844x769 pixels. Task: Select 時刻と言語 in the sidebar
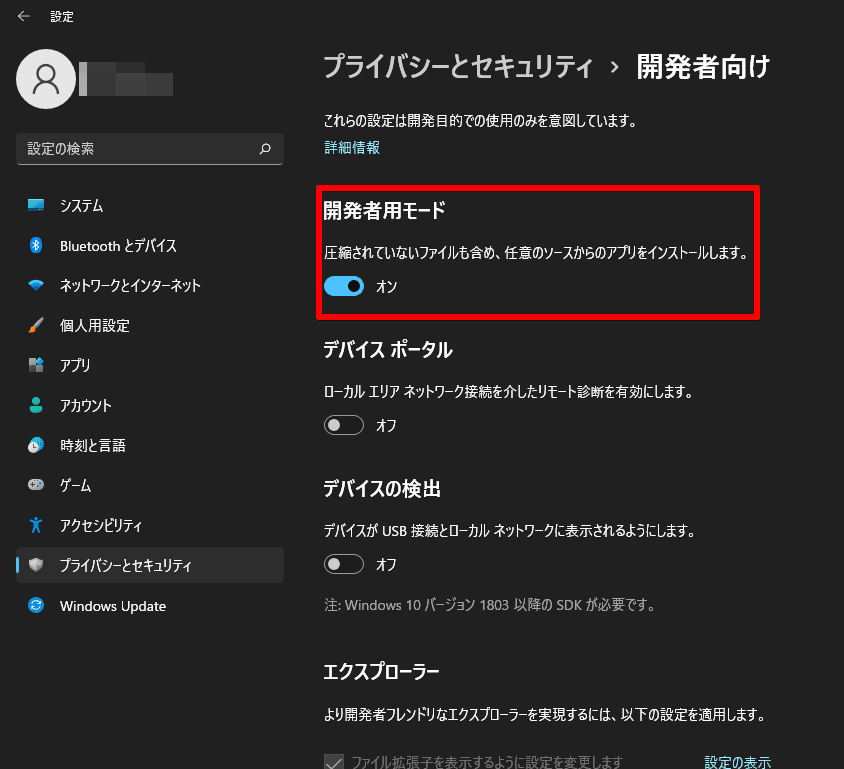[92, 446]
